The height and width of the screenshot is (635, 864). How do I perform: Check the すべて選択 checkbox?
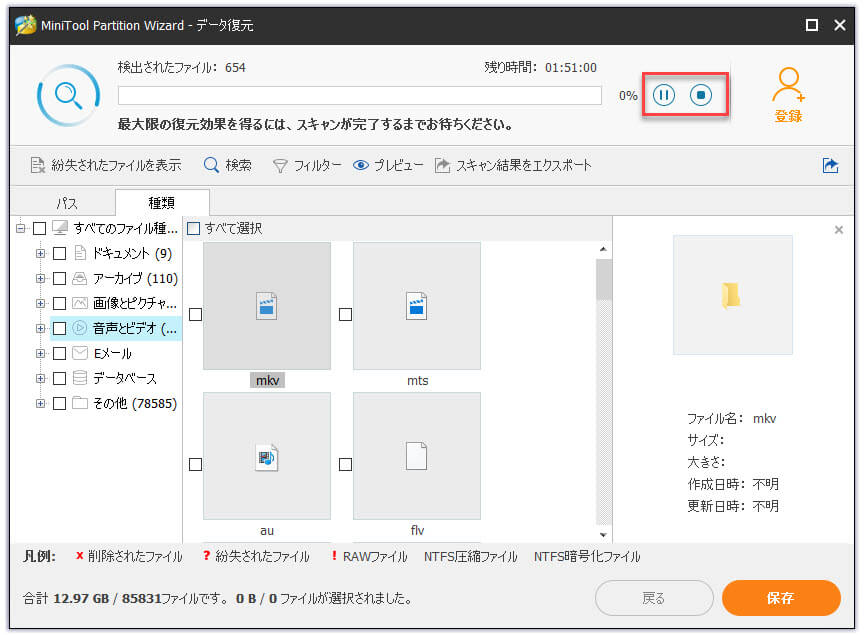click(x=194, y=229)
